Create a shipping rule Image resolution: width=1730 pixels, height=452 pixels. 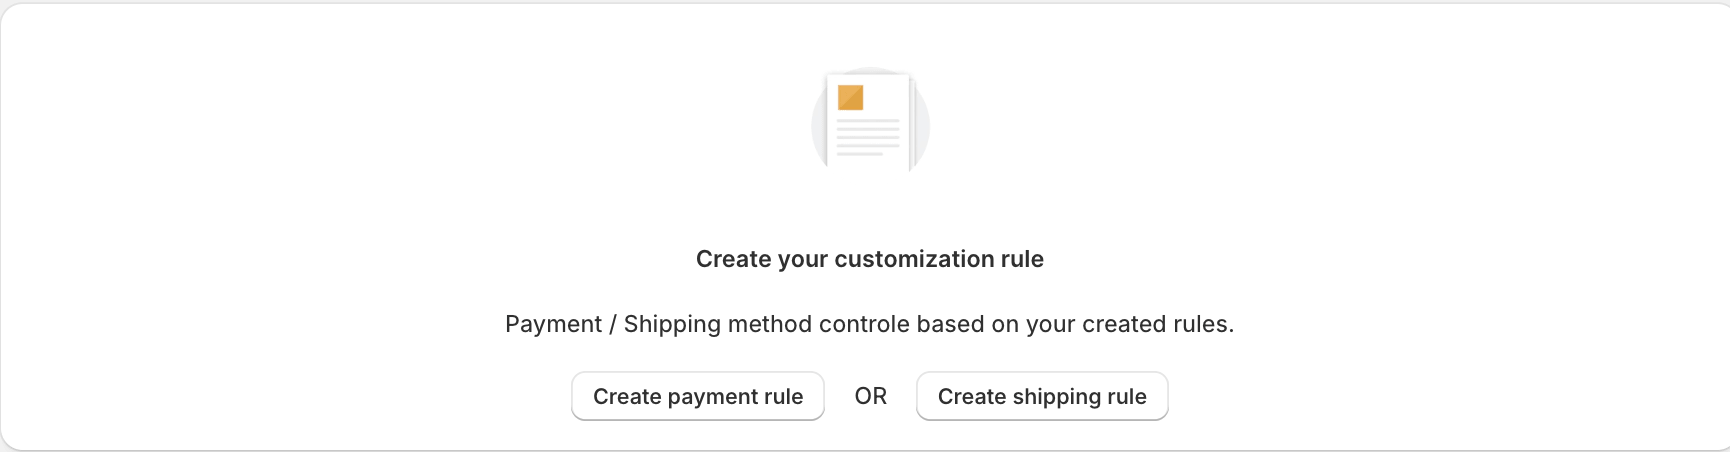(x=1042, y=396)
